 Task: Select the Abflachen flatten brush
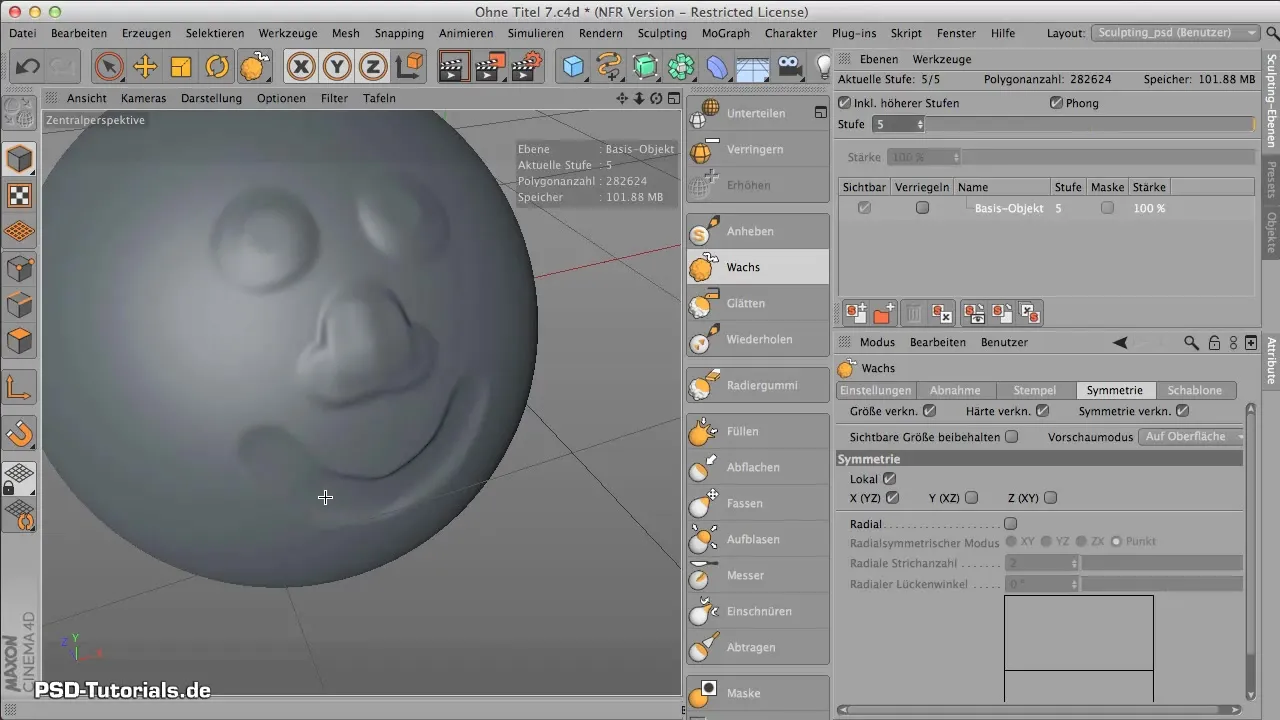pyautogui.click(x=757, y=467)
